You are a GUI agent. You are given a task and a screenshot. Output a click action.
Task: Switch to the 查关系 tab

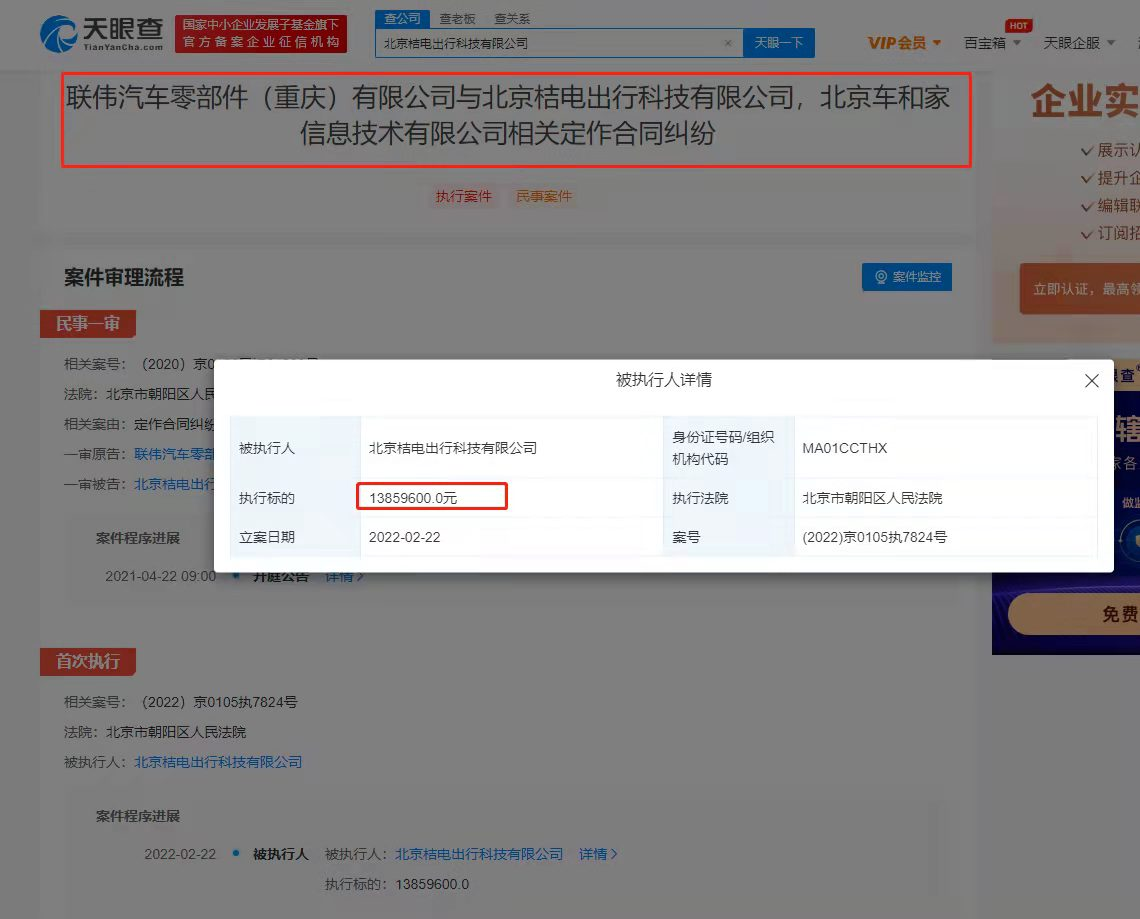[513, 19]
